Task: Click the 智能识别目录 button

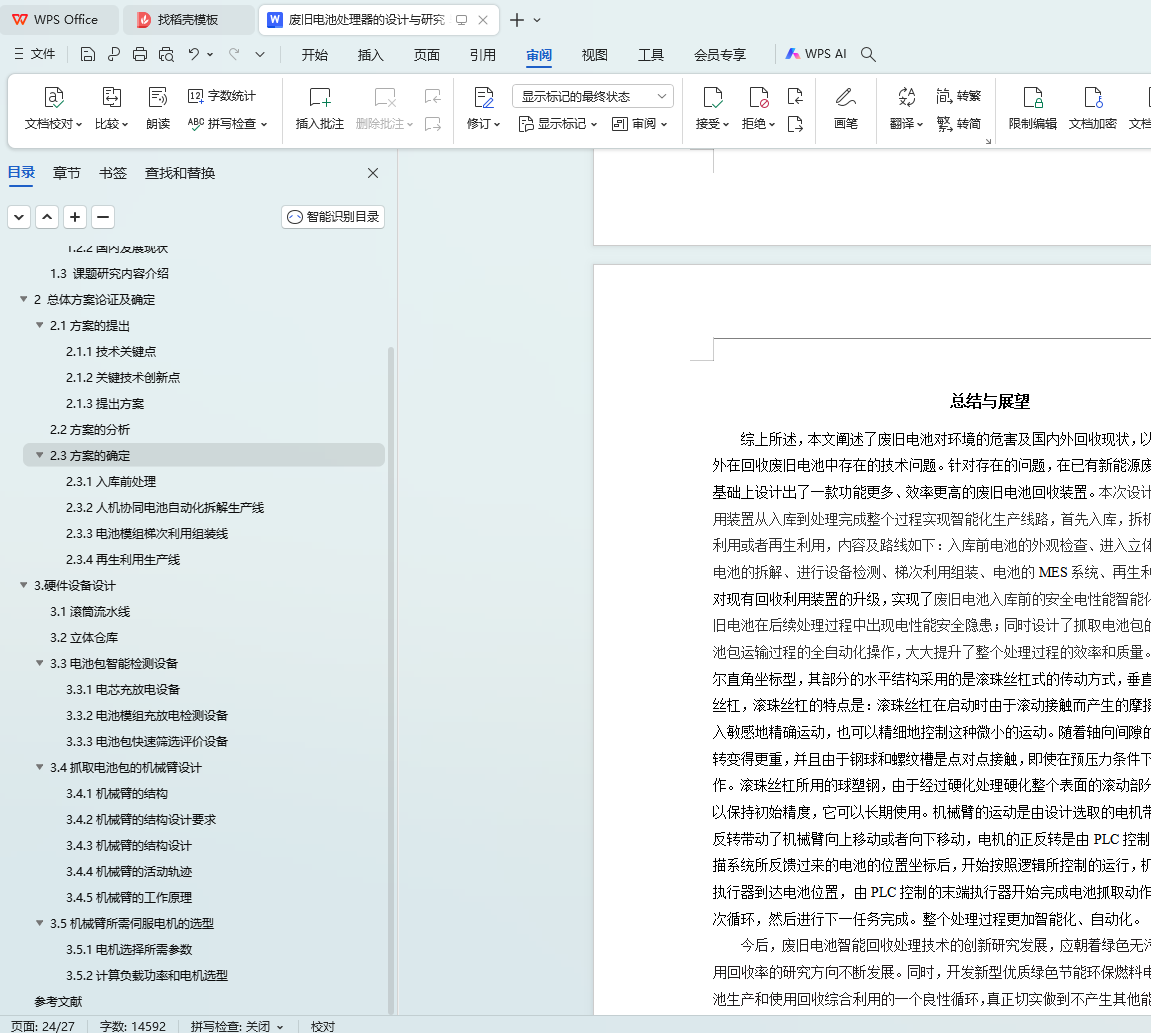Action: pos(333,217)
